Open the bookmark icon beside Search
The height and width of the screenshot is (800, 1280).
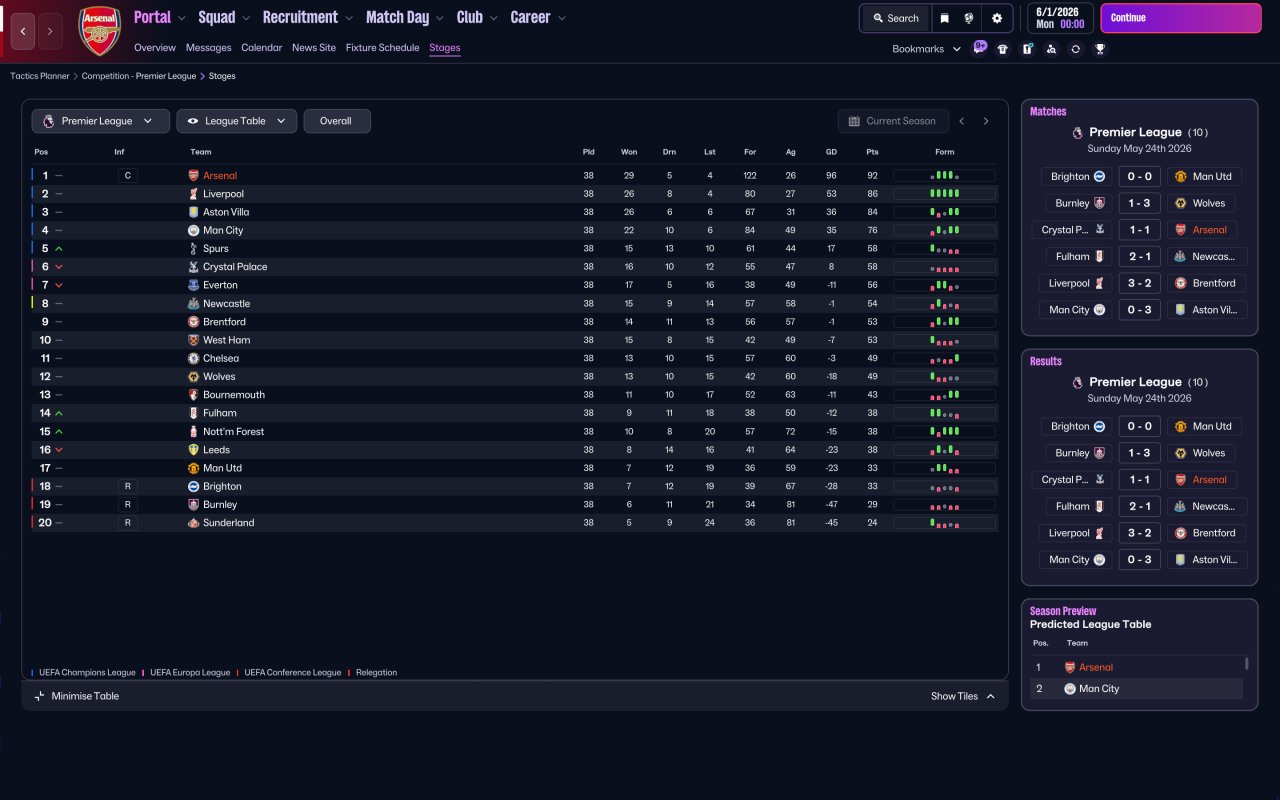pyautogui.click(x=945, y=18)
